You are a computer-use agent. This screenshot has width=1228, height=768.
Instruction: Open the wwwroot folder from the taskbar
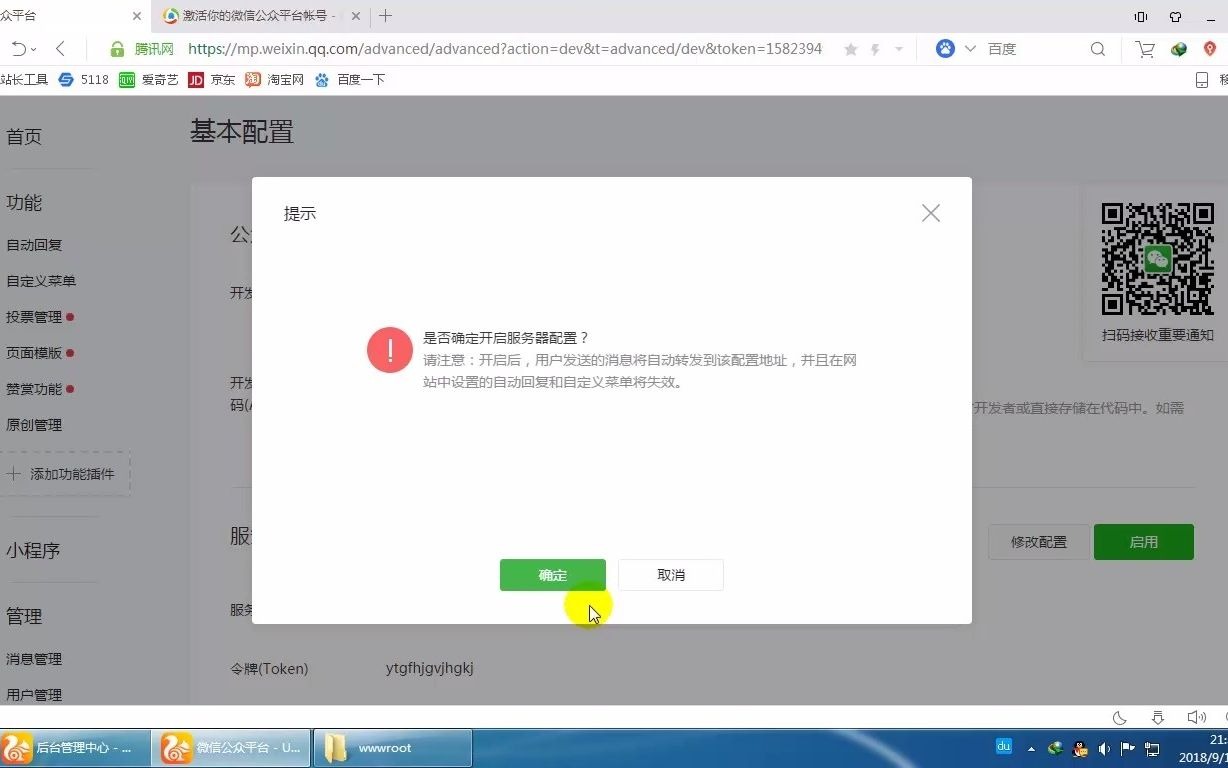point(392,747)
